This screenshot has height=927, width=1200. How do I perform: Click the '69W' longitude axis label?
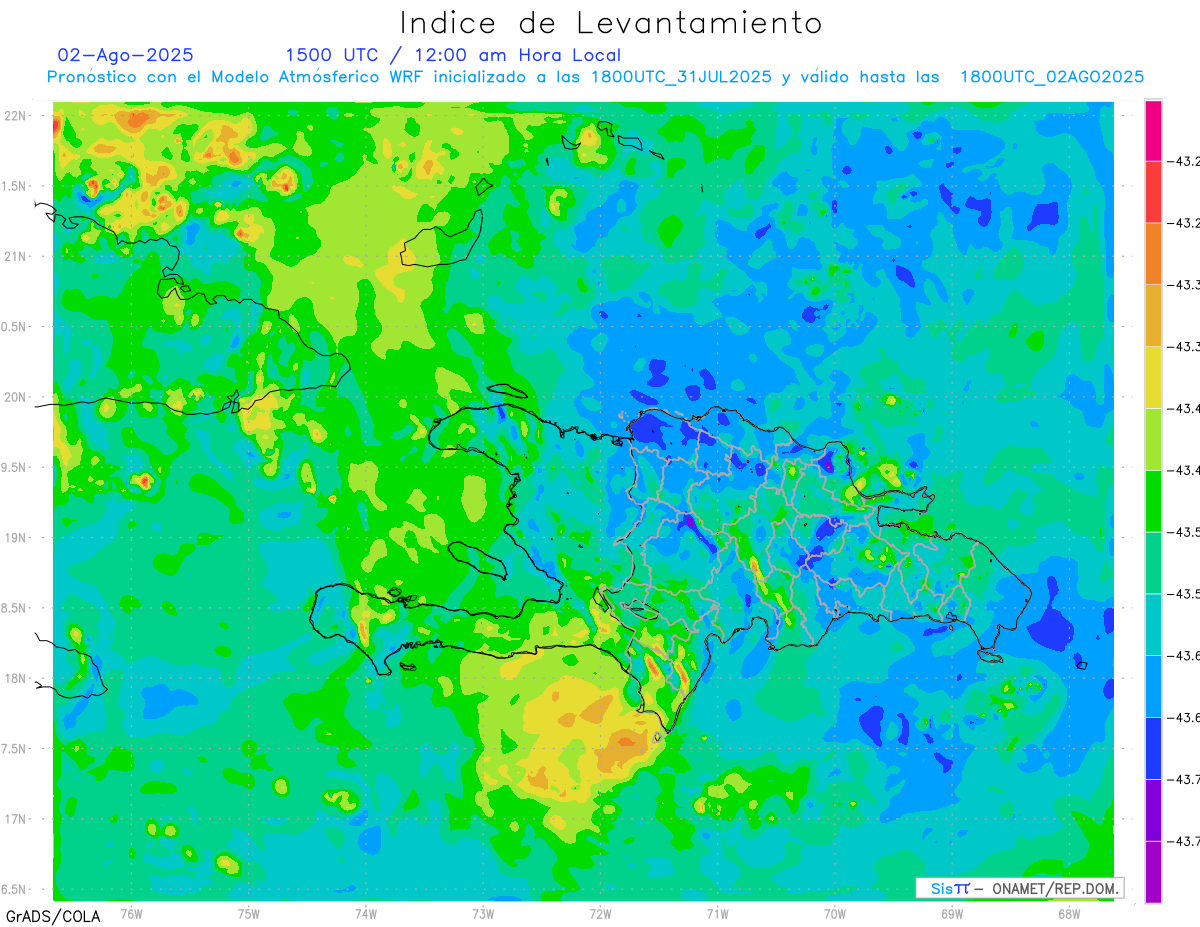951,913
